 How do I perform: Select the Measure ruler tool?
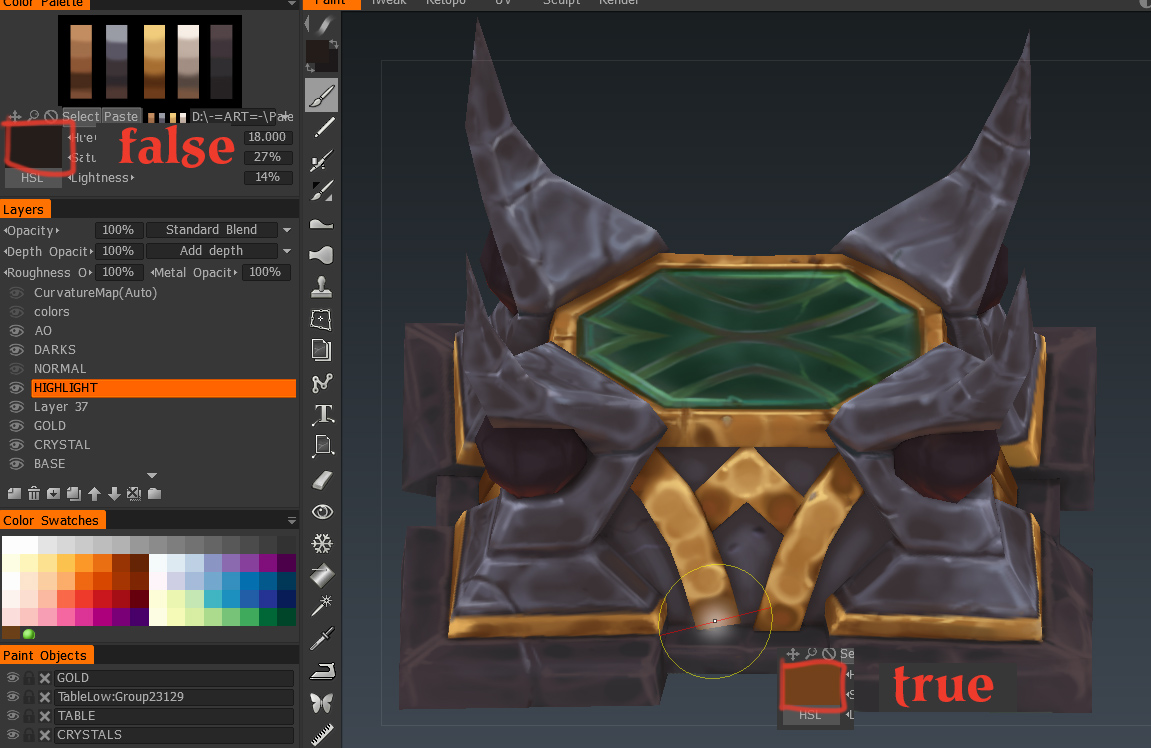[321, 736]
